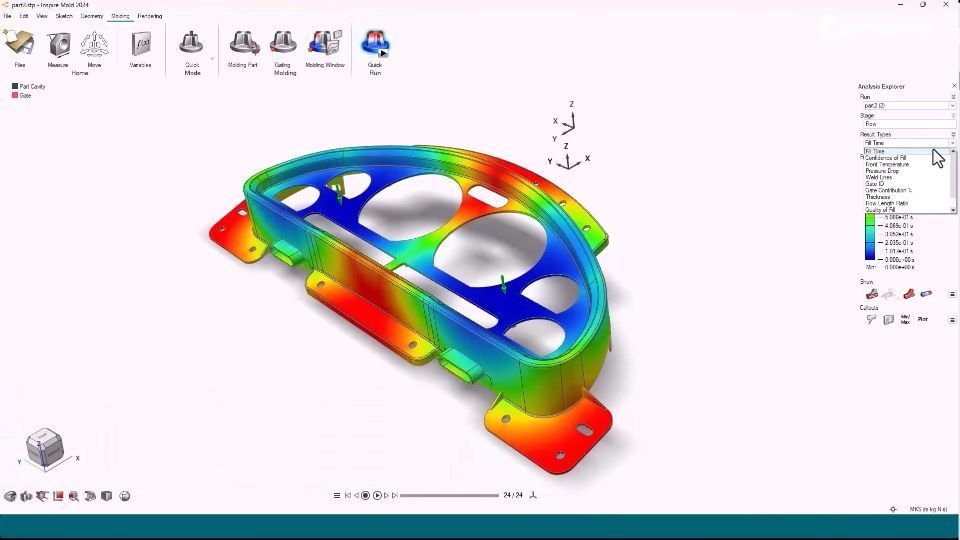This screenshot has height=540, width=960.
Task: Click the red square view icon at bottom-left
Action: pyautogui.click(x=58, y=496)
